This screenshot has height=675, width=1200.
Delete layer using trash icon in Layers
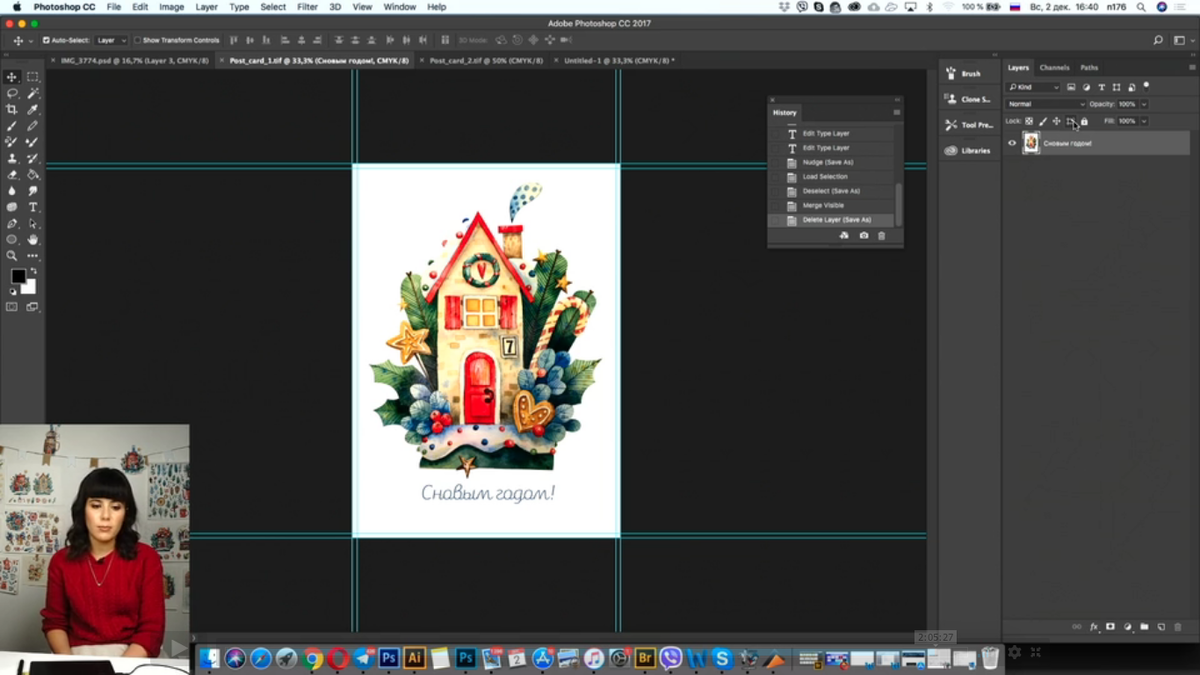tap(1178, 627)
